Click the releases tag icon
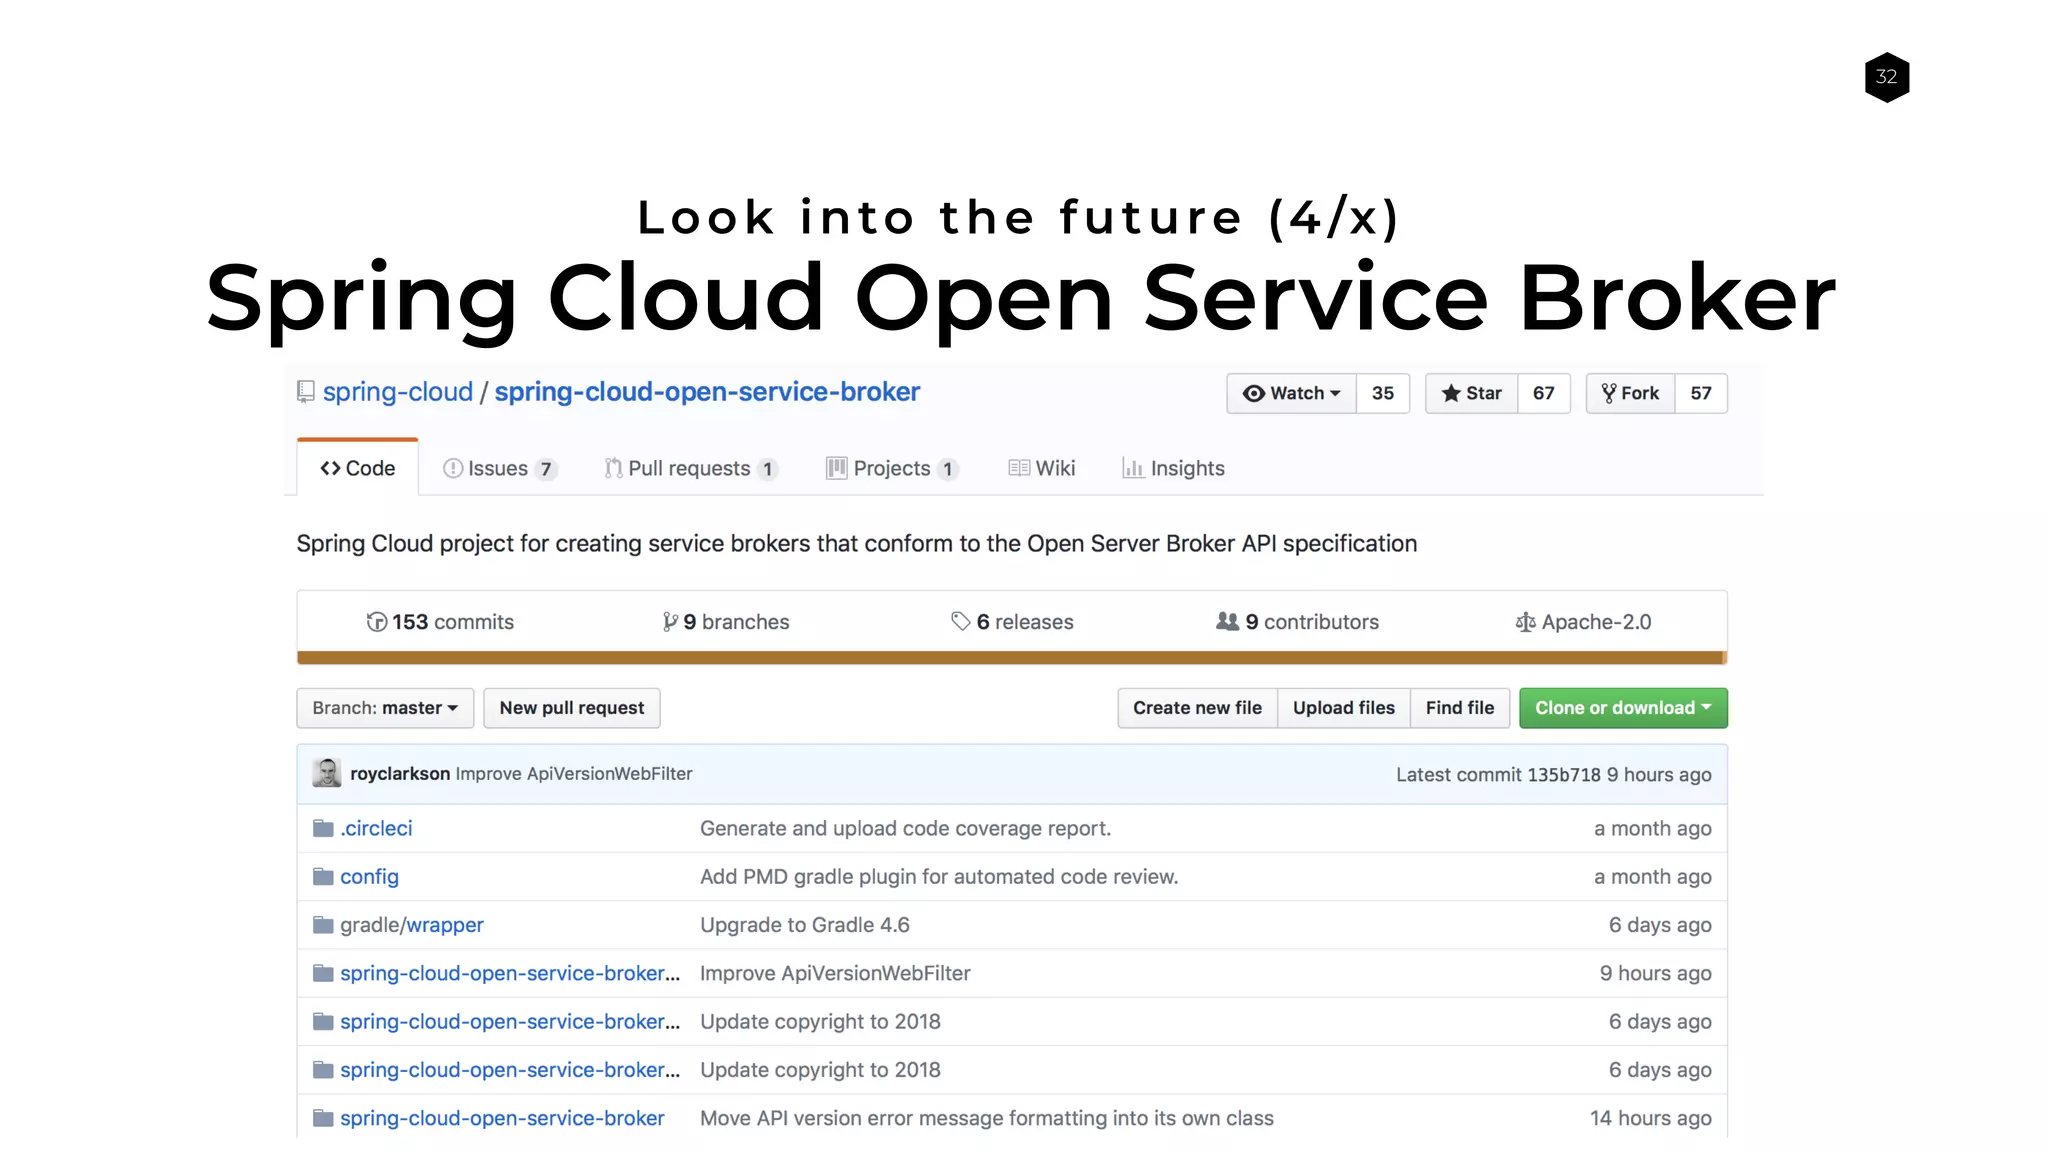 [961, 622]
